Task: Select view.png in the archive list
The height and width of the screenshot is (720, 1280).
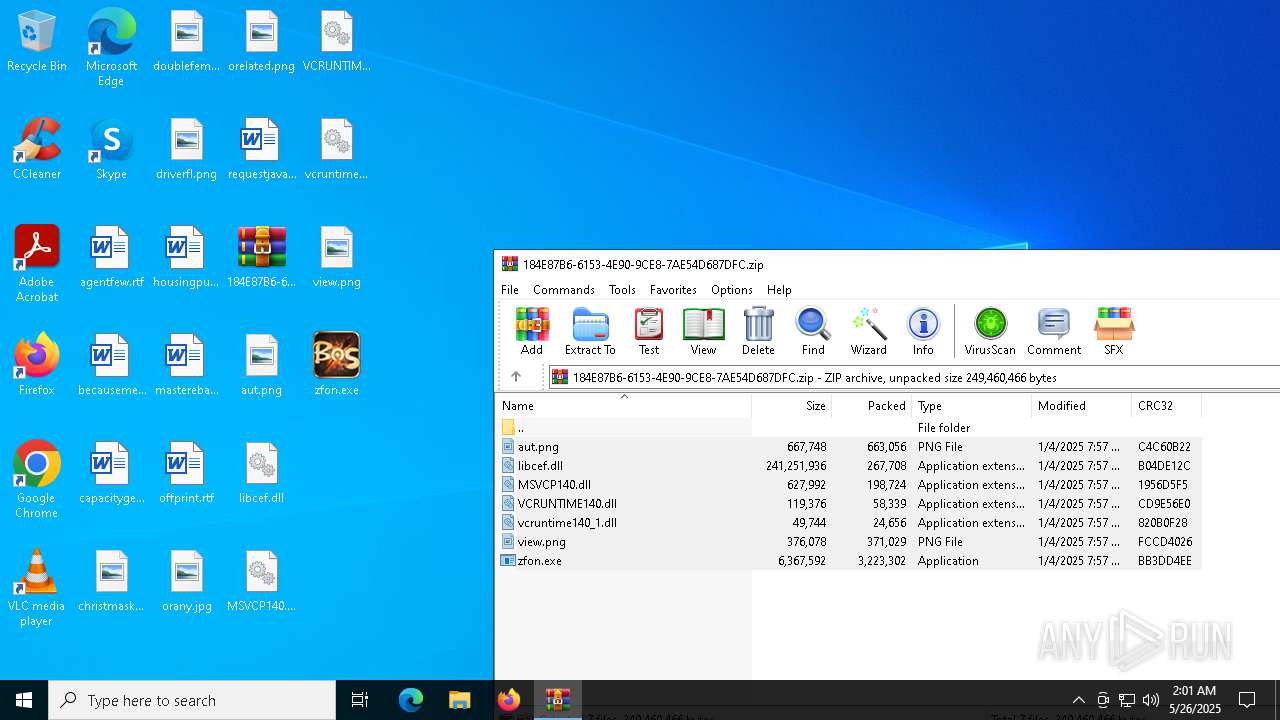Action: coord(848,542)
